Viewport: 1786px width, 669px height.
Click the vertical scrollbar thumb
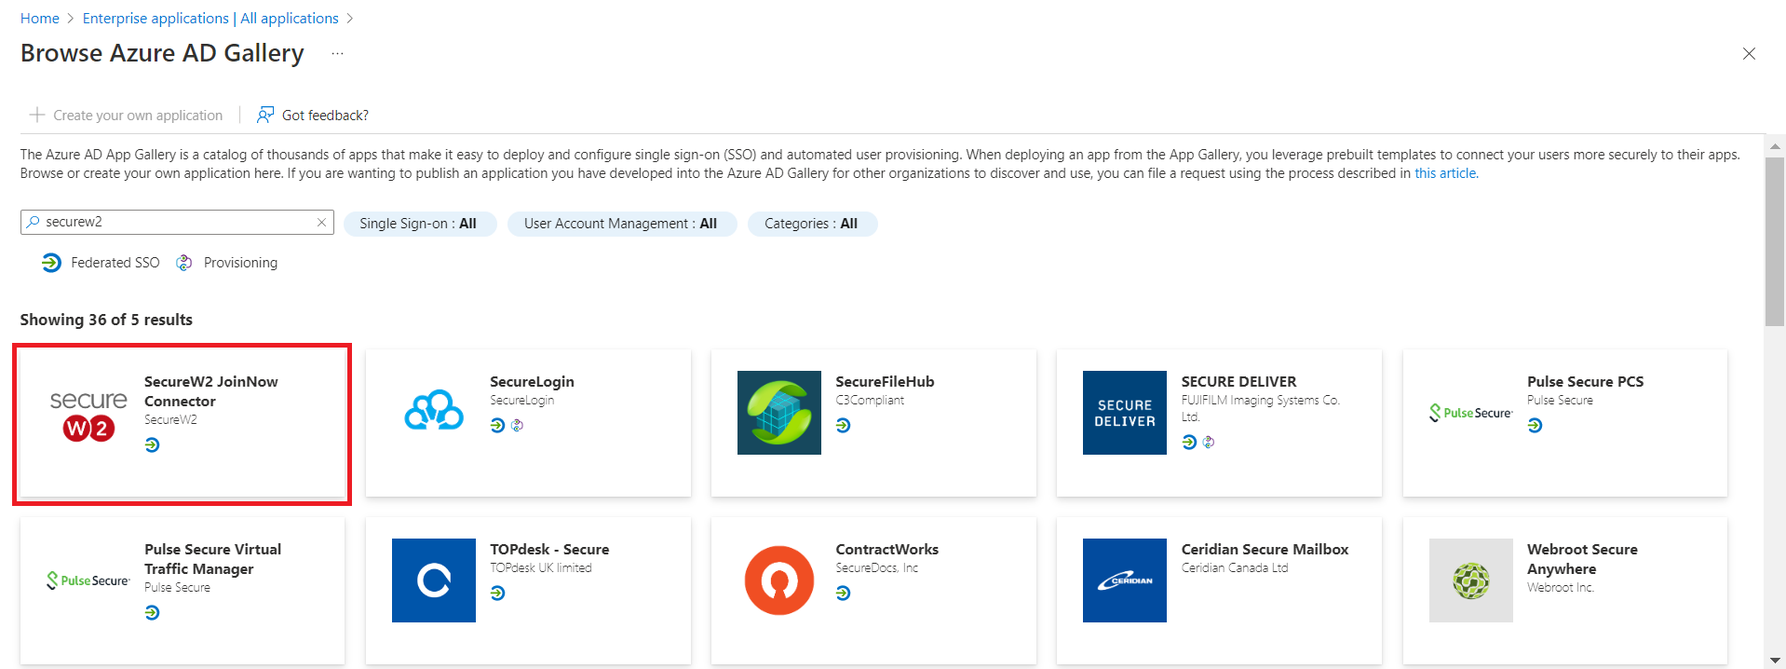click(1775, 242)
